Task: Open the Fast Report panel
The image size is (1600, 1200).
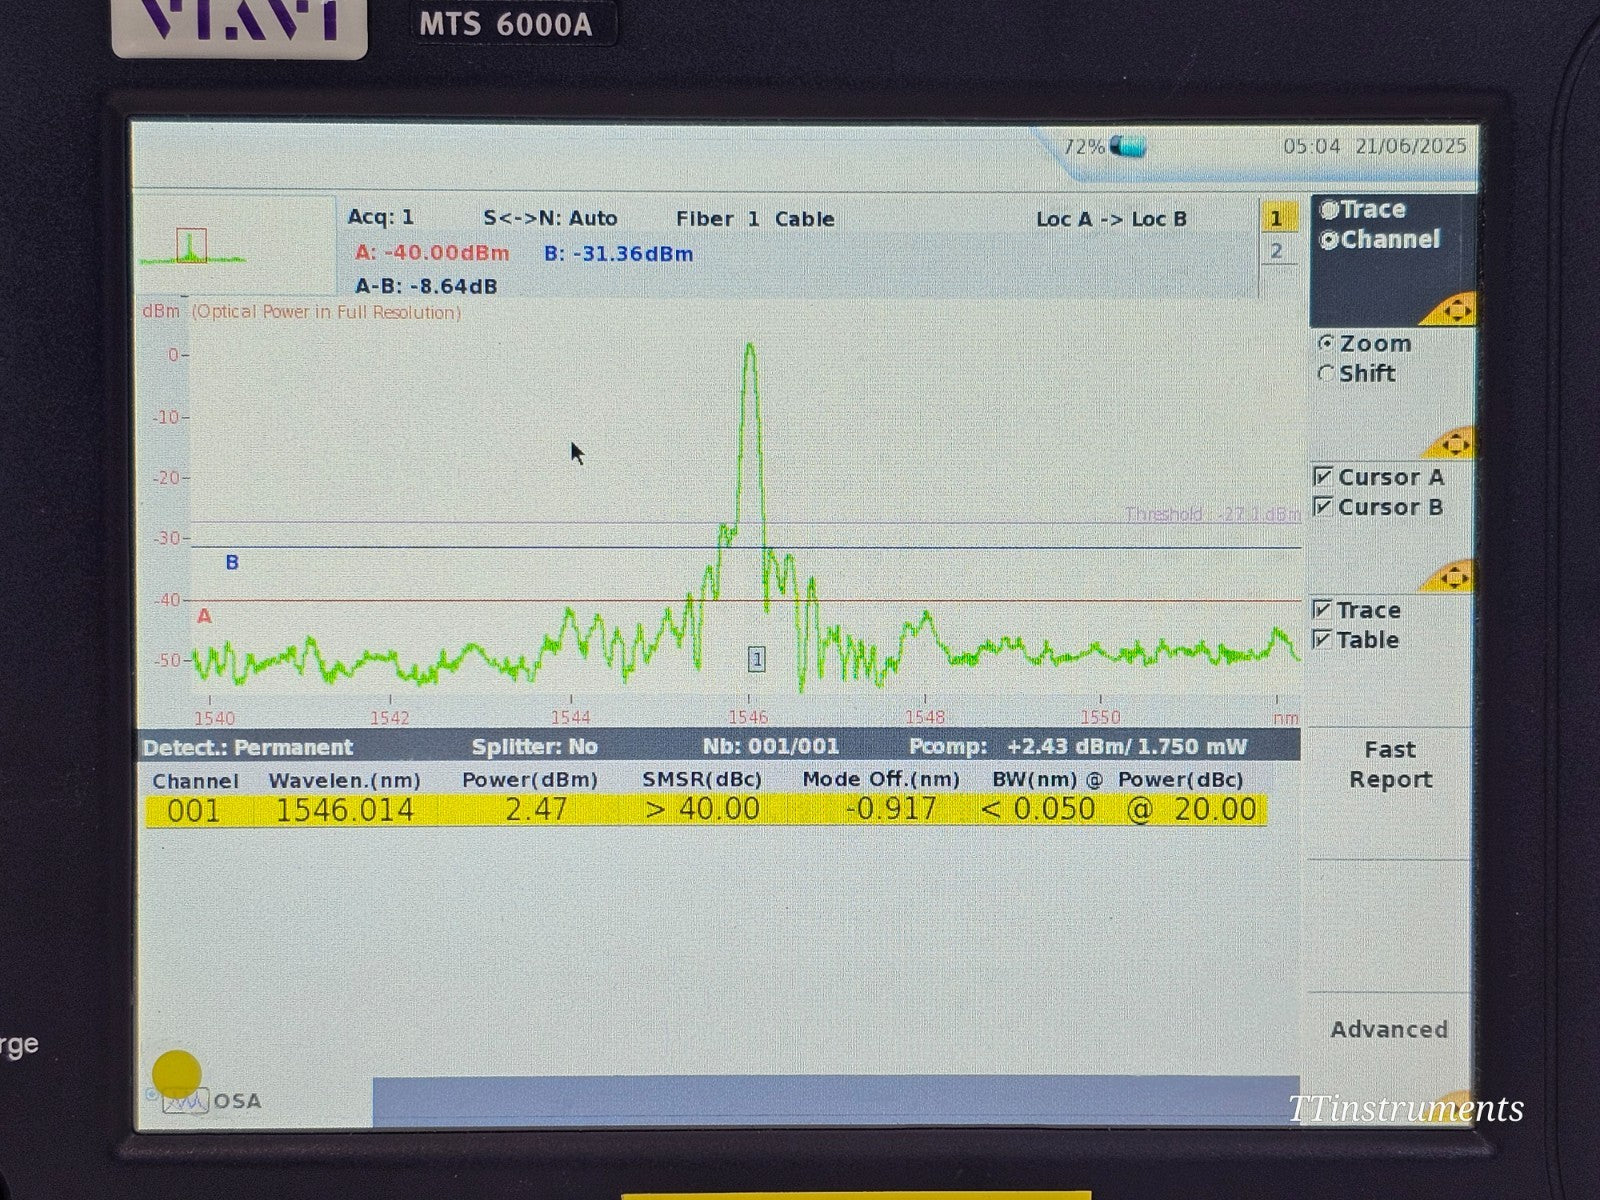Action: tap(1388, 764)
